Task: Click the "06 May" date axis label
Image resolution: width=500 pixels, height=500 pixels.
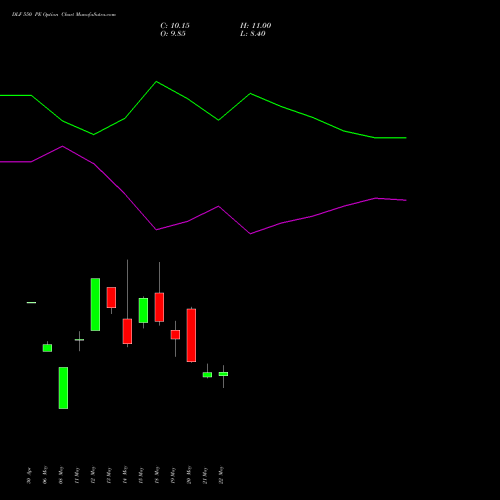Action: tap(45, 475)
